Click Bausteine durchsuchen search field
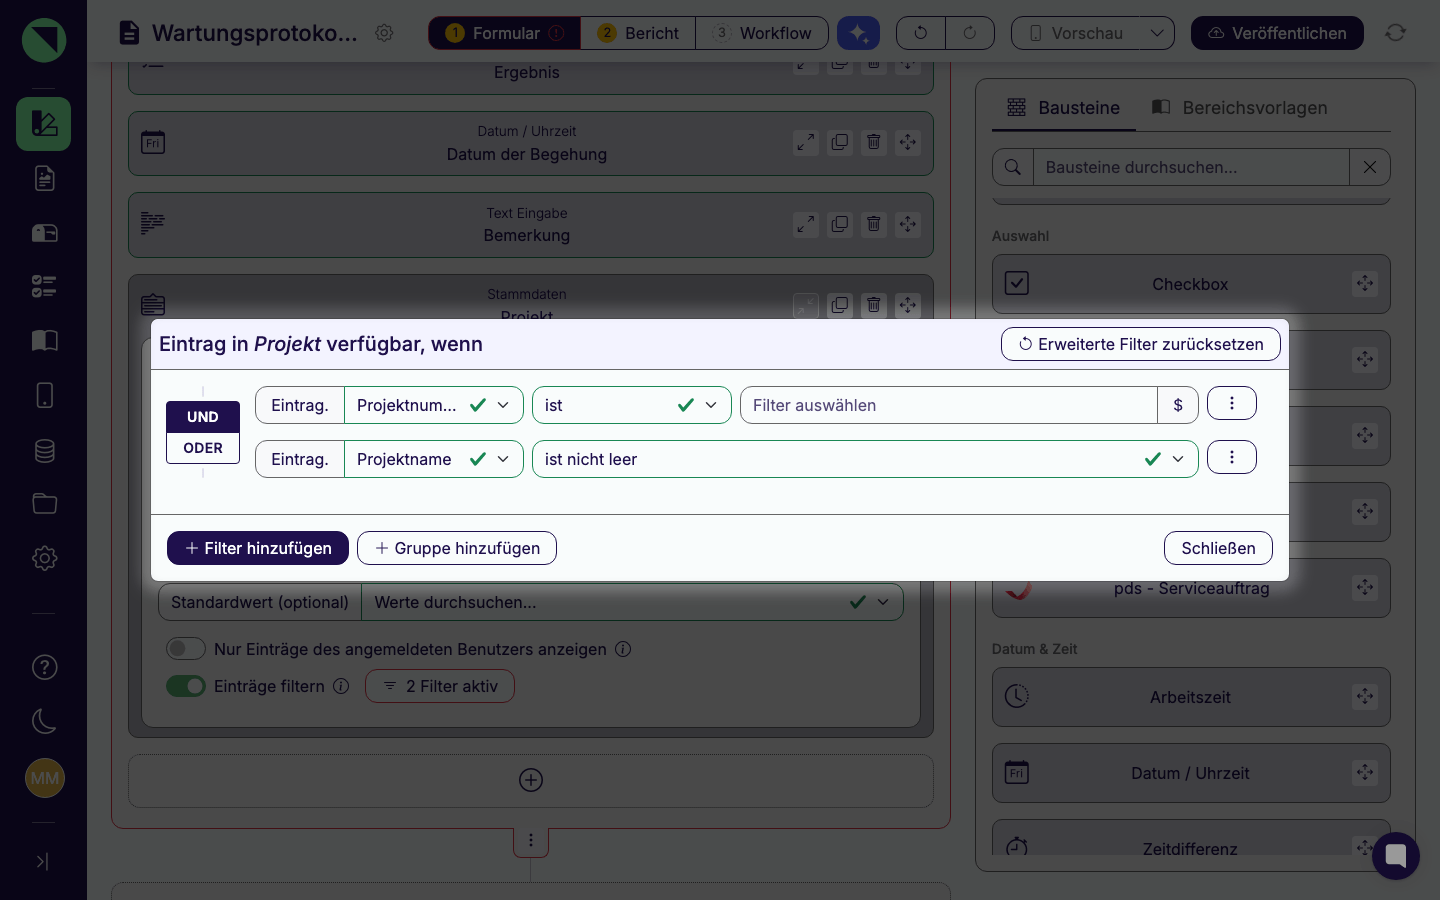 click(x=1191, y=167)
